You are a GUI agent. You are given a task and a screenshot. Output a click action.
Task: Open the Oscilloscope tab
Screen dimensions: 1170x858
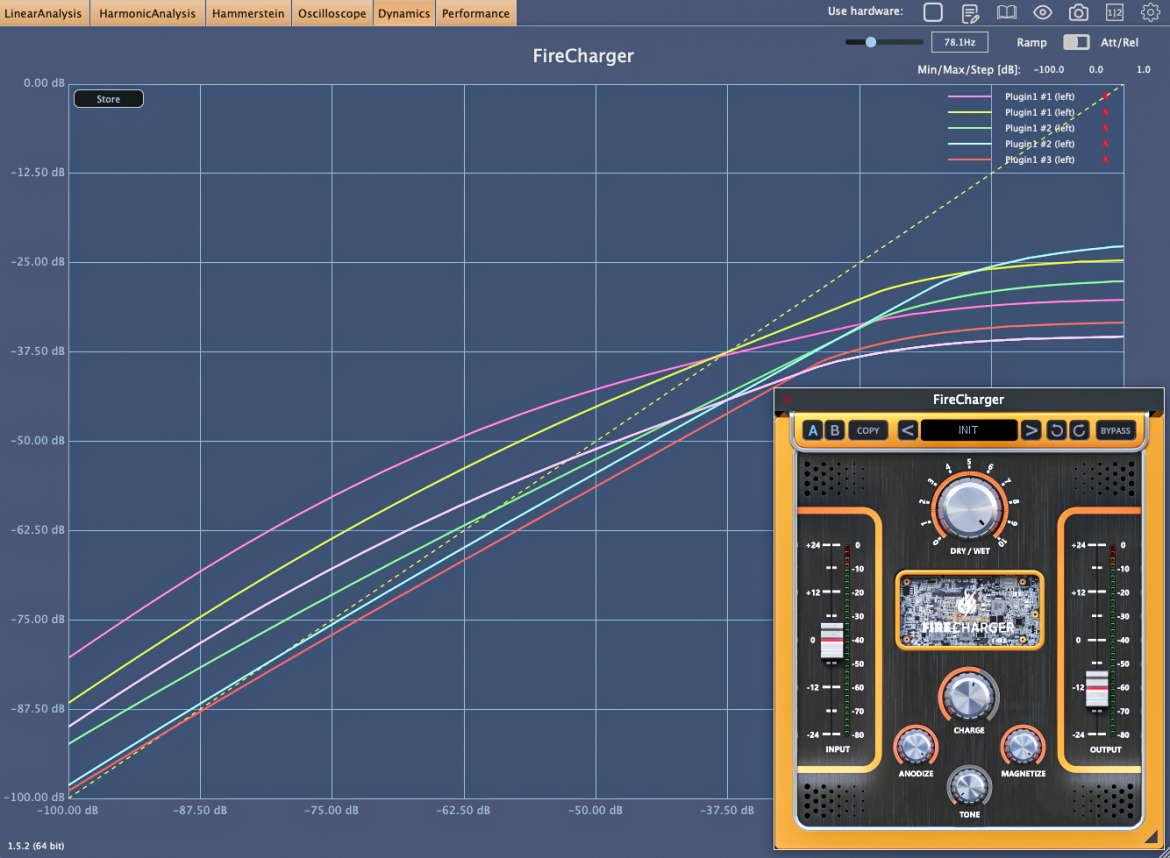point(332,13)
